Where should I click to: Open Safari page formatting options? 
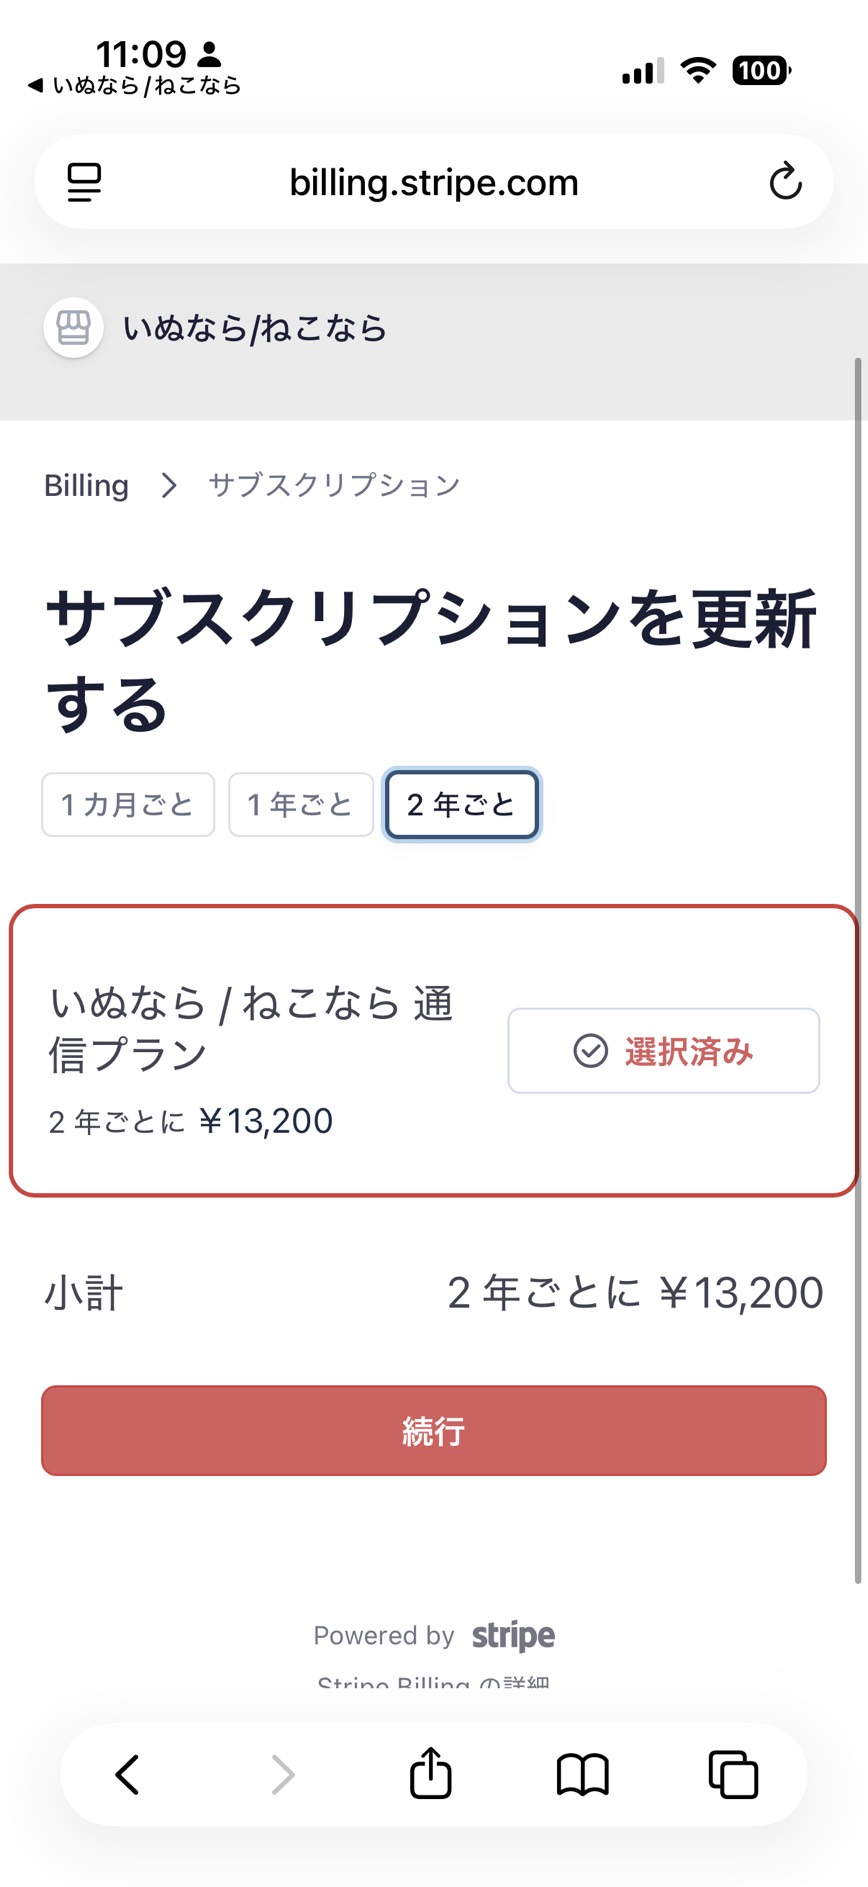[x=84, y=181]
